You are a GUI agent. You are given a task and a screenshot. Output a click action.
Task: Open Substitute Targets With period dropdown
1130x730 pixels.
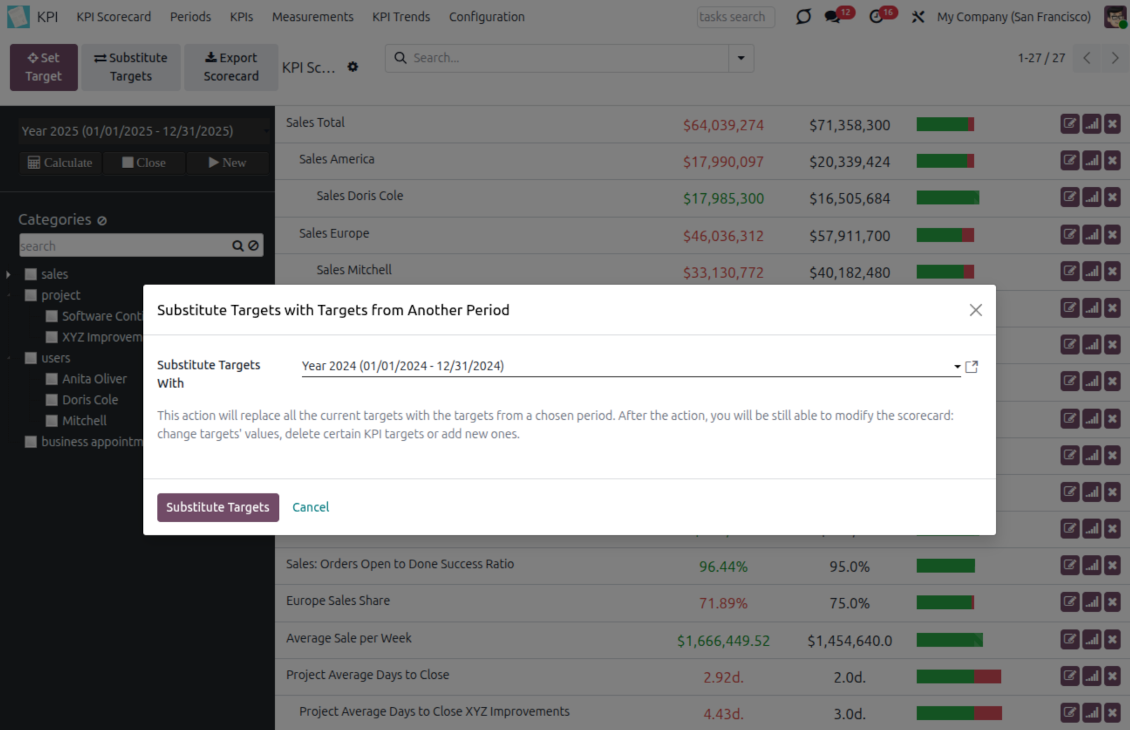[630, 366]
